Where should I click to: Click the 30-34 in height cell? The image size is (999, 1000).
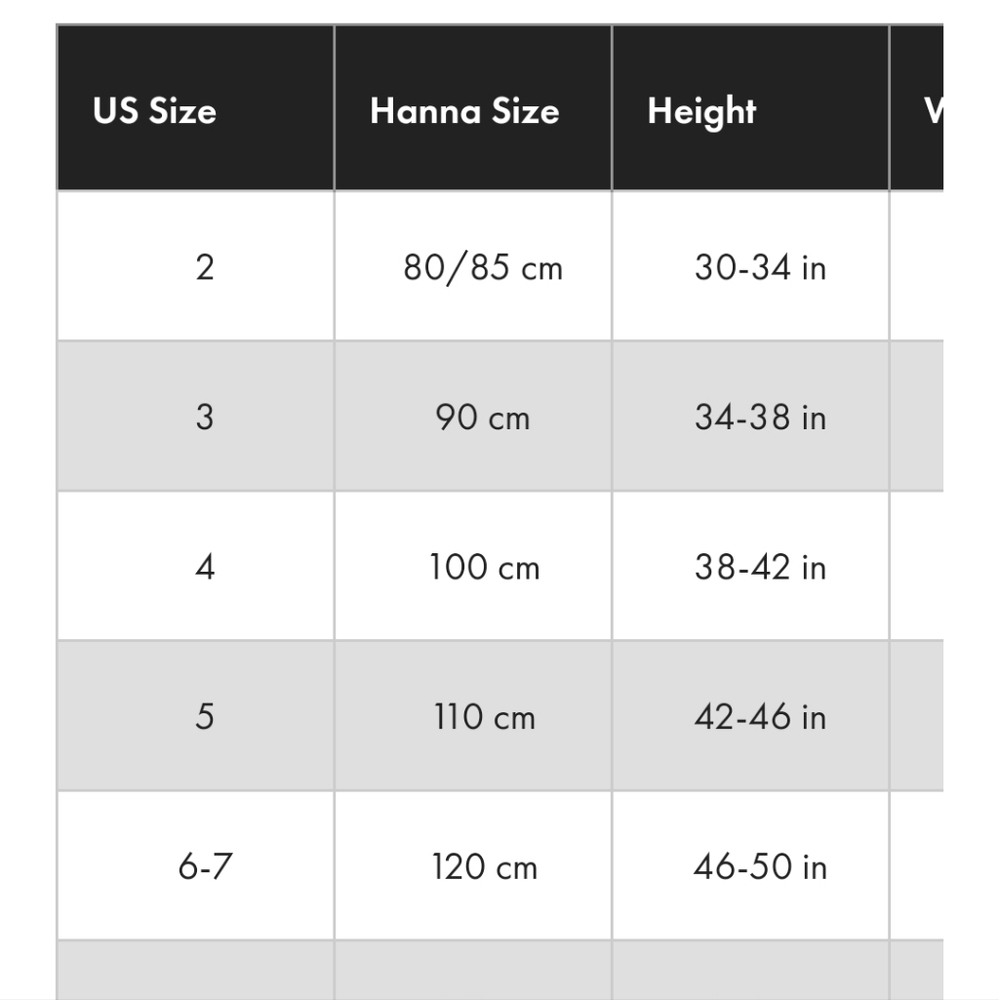point(750,266)
